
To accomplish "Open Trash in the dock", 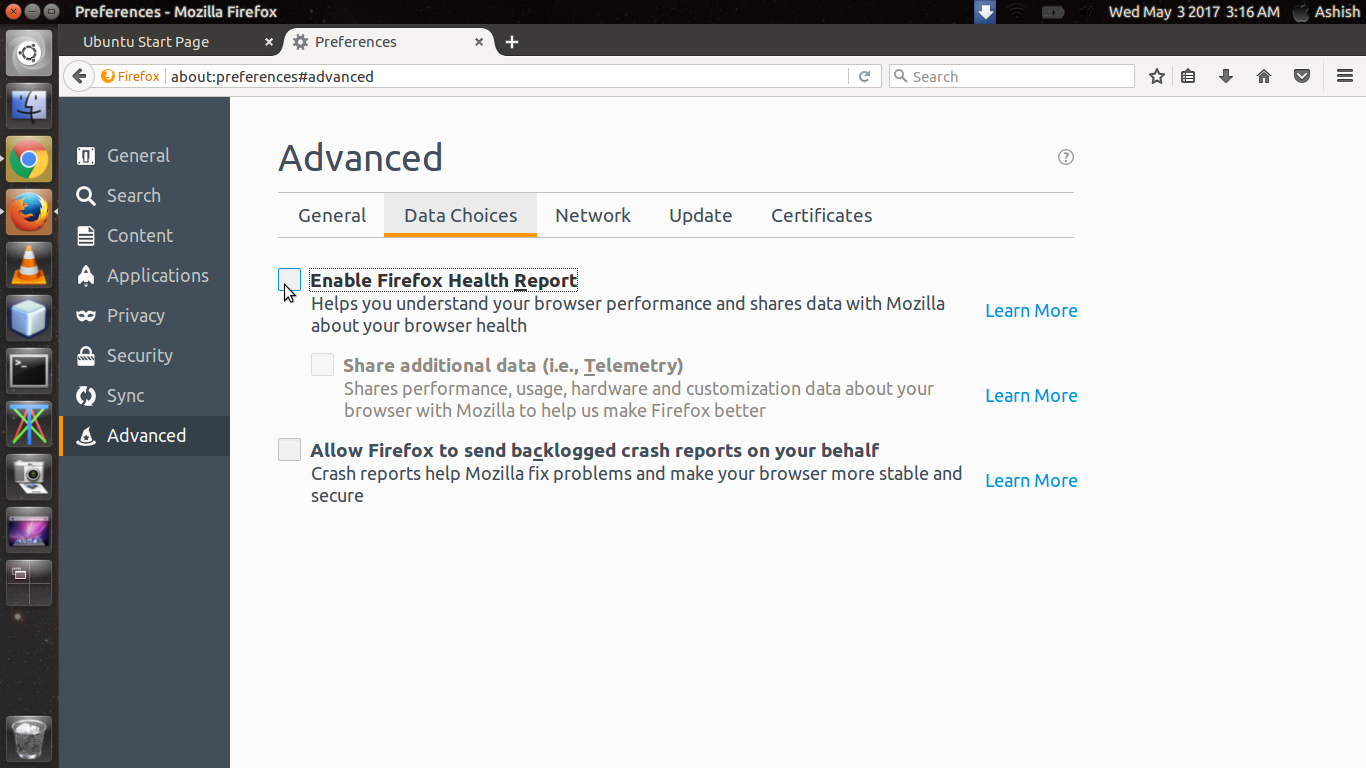I will click(29, 739).
